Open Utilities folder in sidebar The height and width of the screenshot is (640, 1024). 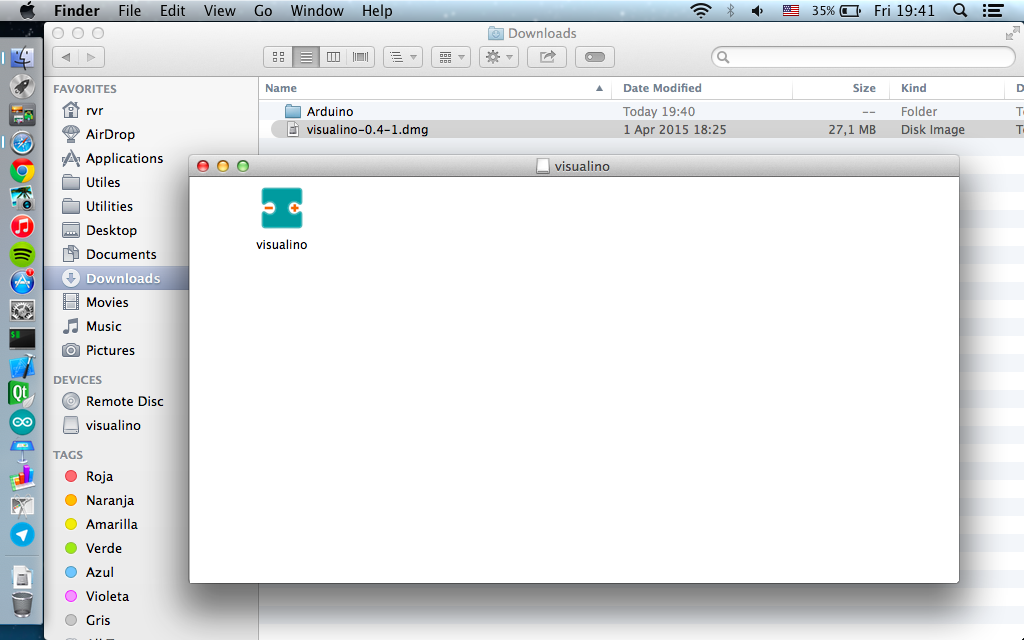click(109, 206)
